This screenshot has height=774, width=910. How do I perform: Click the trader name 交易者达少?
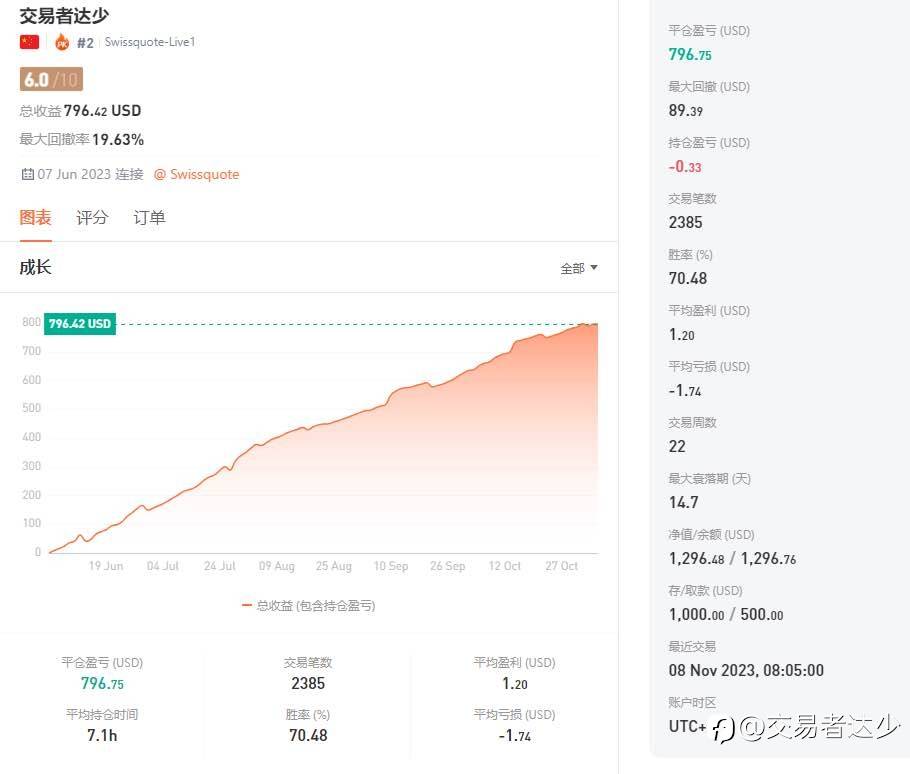[x=65, y=15]
